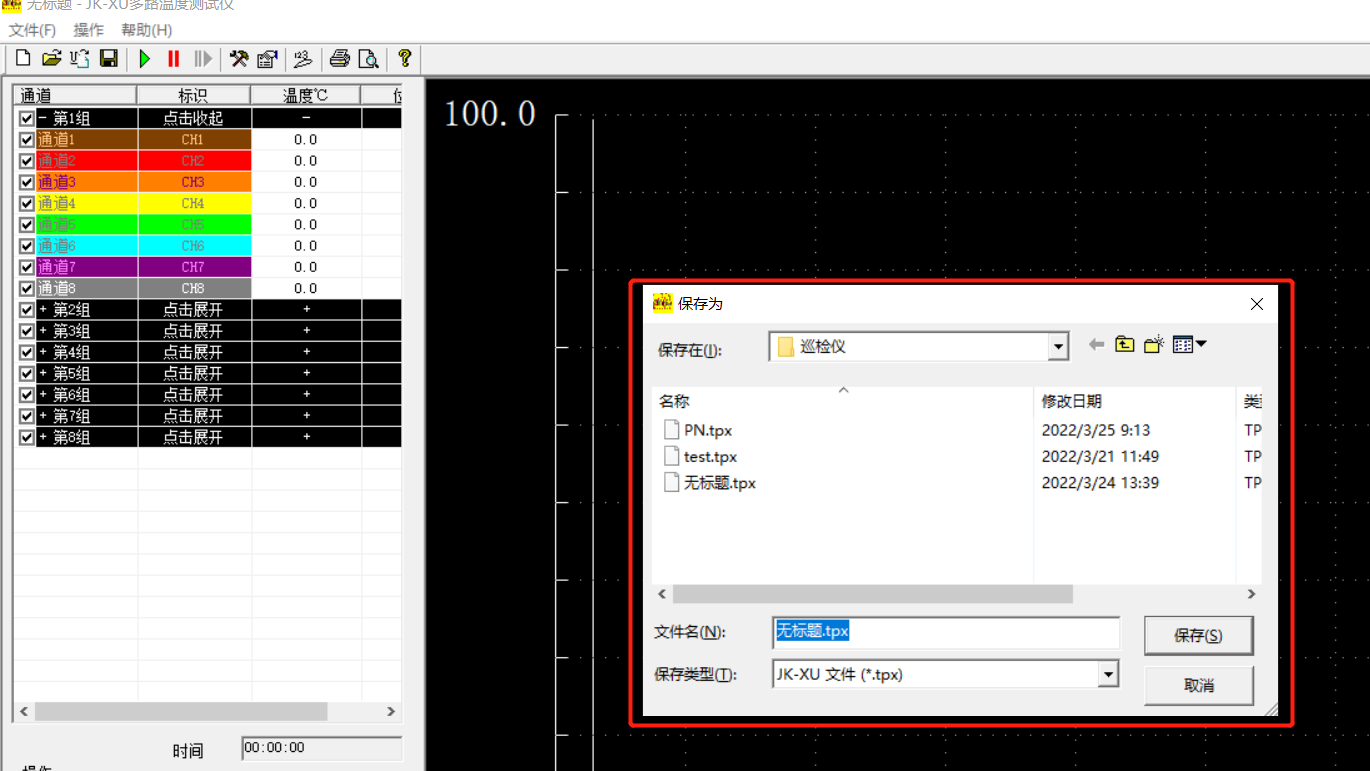Screen dimensions: 1370x771
Task: Click the yellow CH4 color label
Action: [x=193, y=203]
